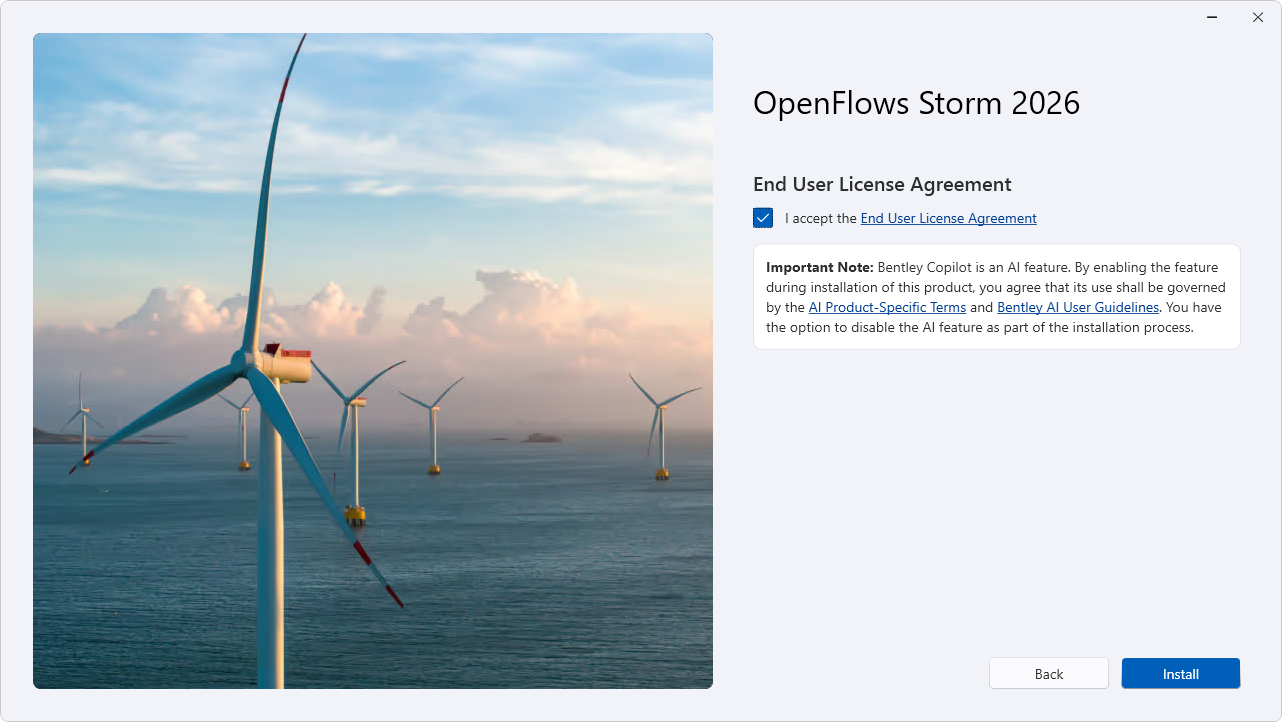Go back with the Back button
The width and height of the screenshot is (1282, 722).
coord(1049,674)
